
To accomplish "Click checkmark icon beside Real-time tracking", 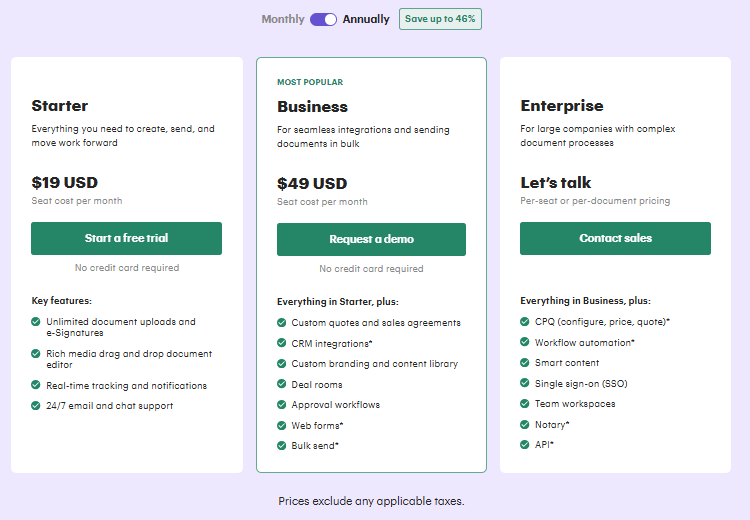I will tap(36, 385).
